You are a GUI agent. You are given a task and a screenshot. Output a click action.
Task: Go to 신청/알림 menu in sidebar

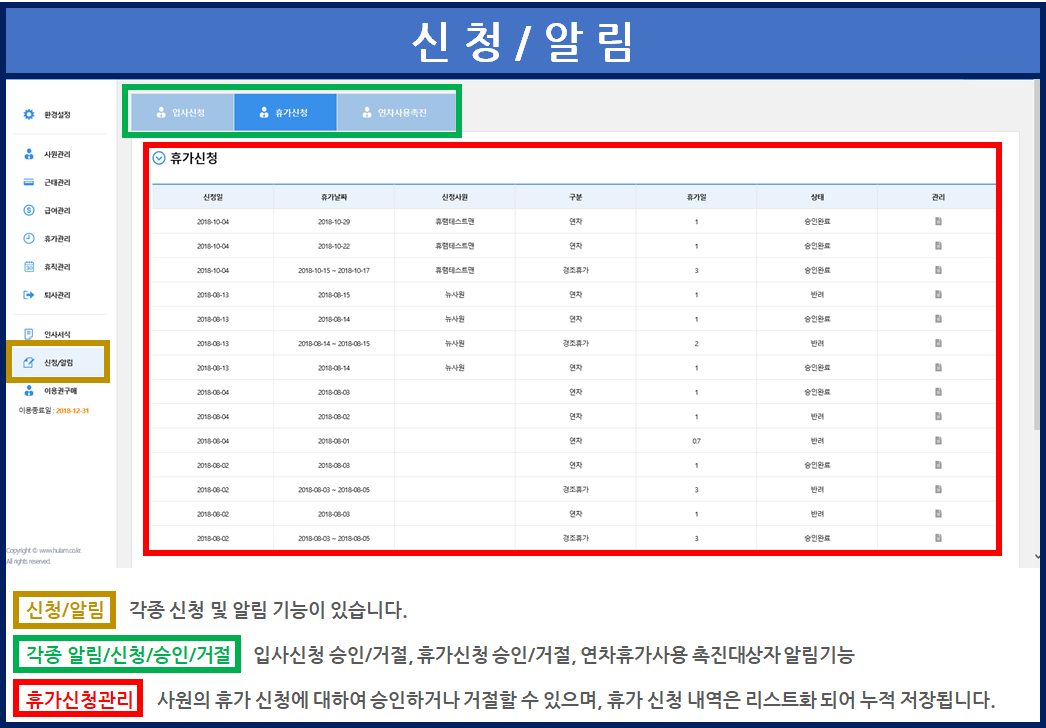(x=58, y=362)
